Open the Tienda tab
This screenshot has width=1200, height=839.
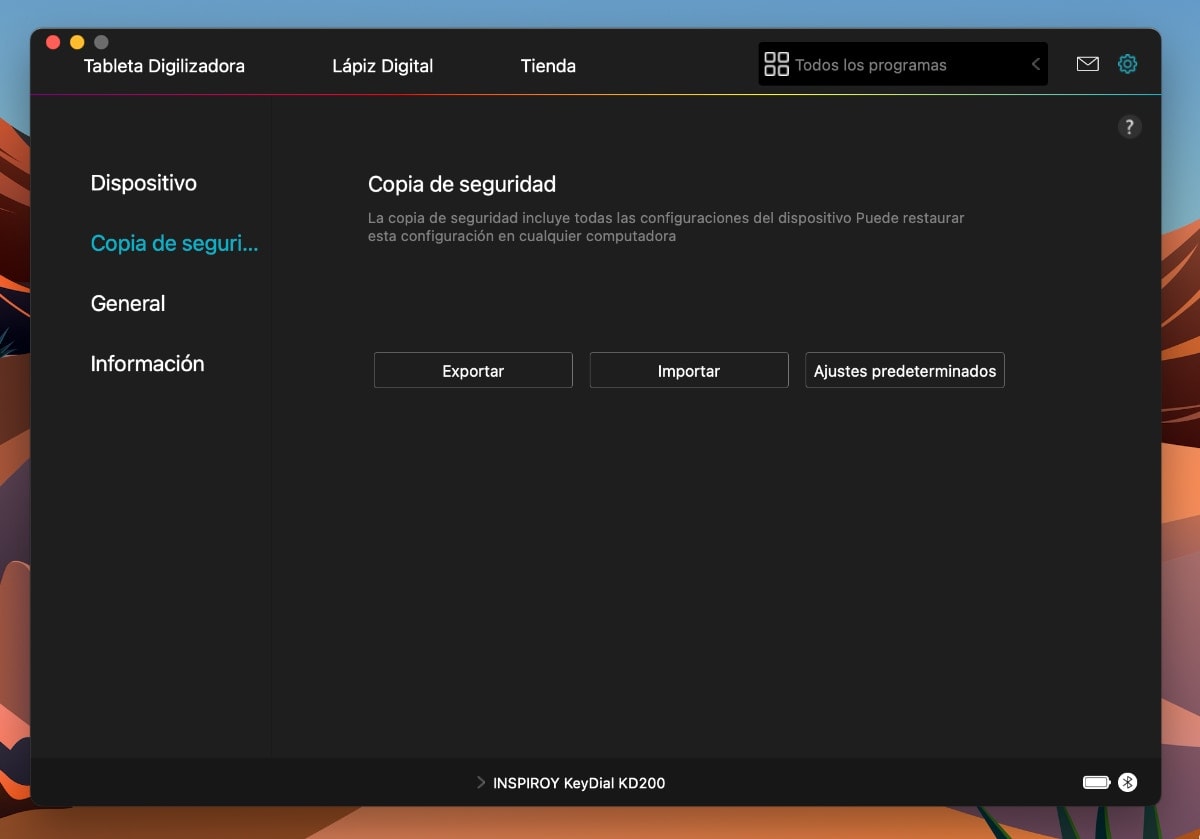point(548,66)
